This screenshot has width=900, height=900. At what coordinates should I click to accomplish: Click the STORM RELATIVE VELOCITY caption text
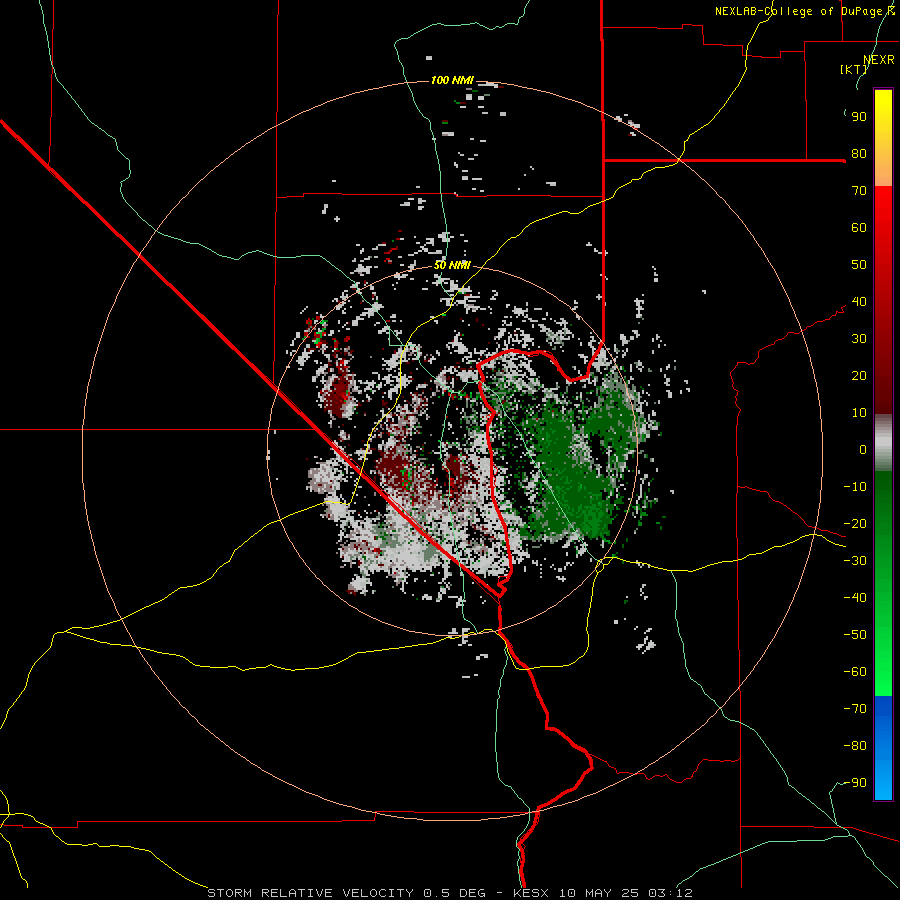310,893
